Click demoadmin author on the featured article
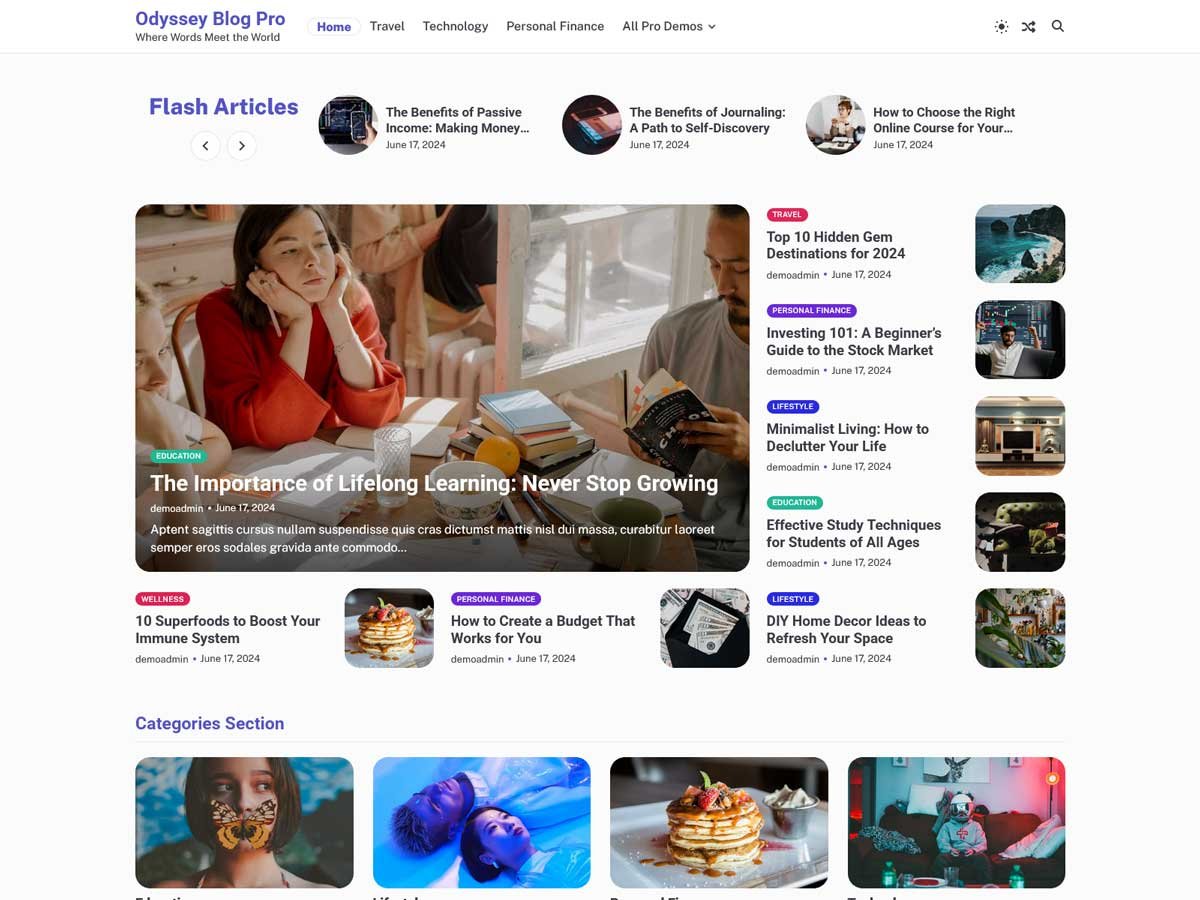This screenshot has width=1200, height=900. 177,509
